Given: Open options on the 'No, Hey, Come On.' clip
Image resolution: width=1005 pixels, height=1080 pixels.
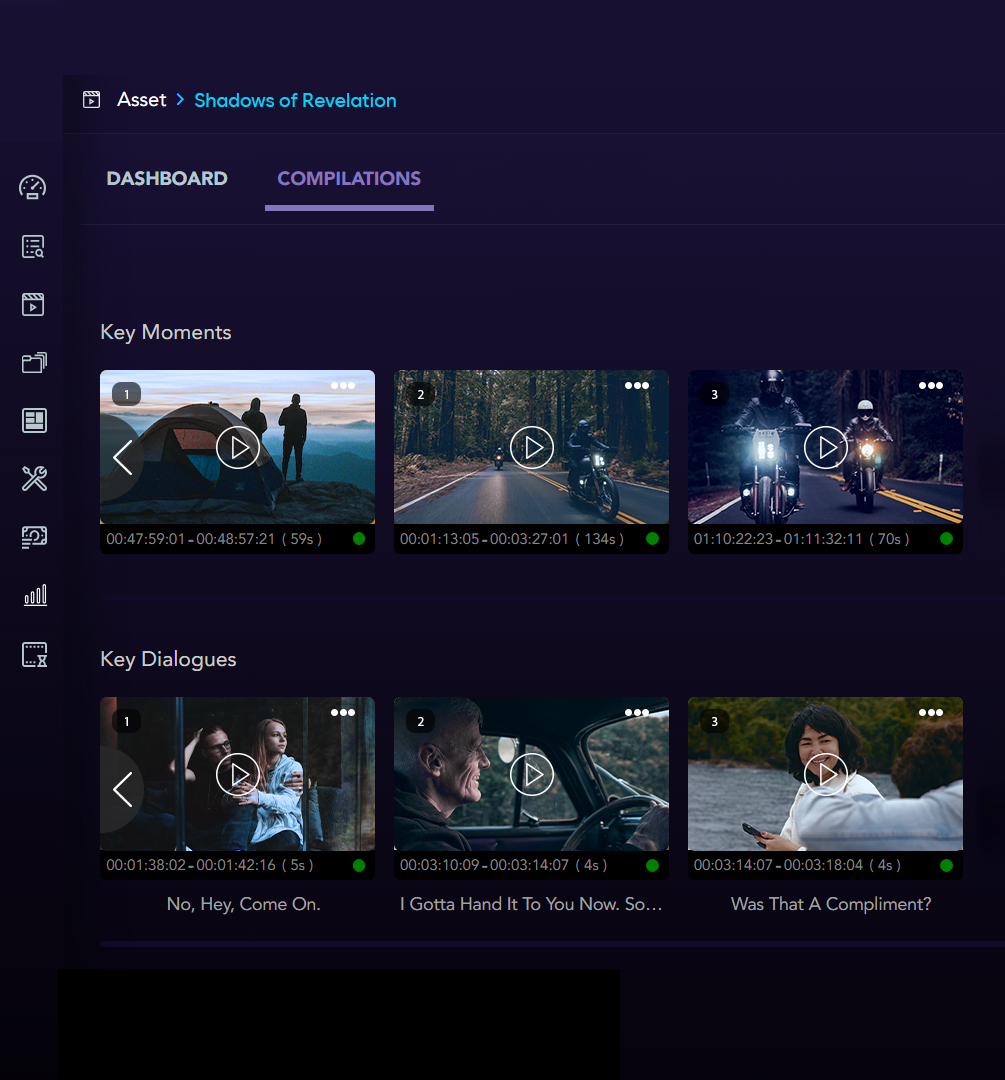Looking at the screenshot, I should (x=343, y=712).
